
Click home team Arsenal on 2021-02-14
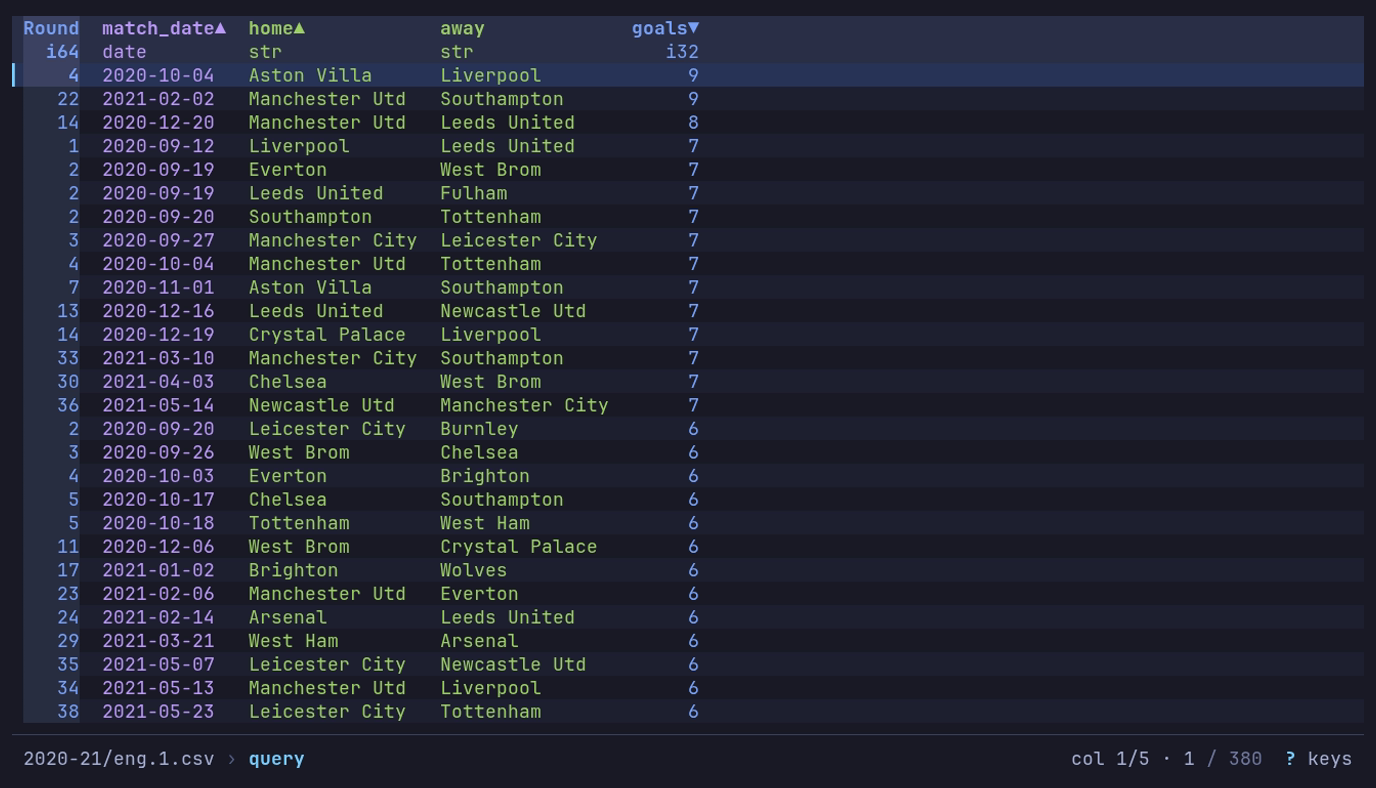tap(288, 618)
